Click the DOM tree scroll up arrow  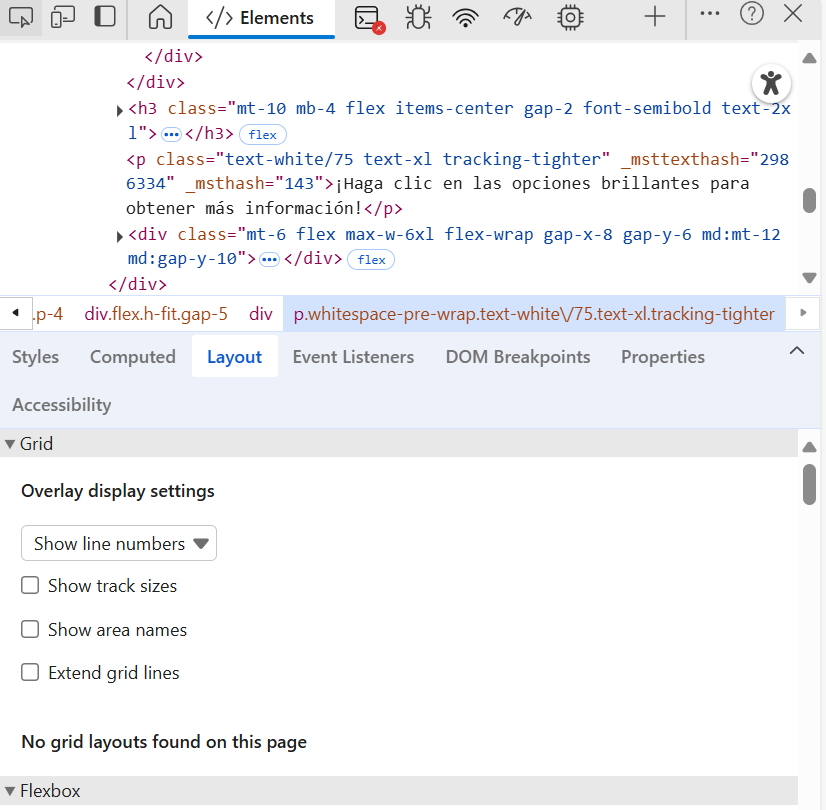click(810, 58)
